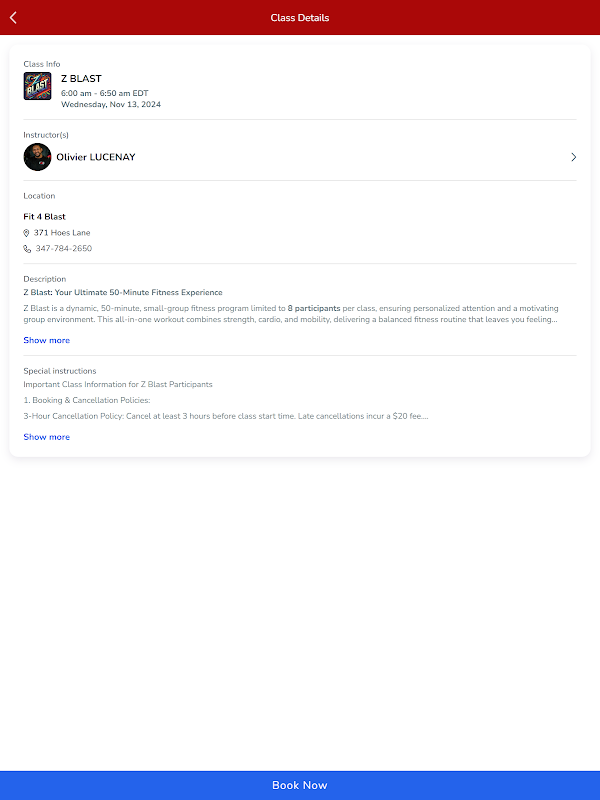This screenshot has width=600, height=800.
Task: Go back using the header arrow
Action: click(x=13, y=17)
